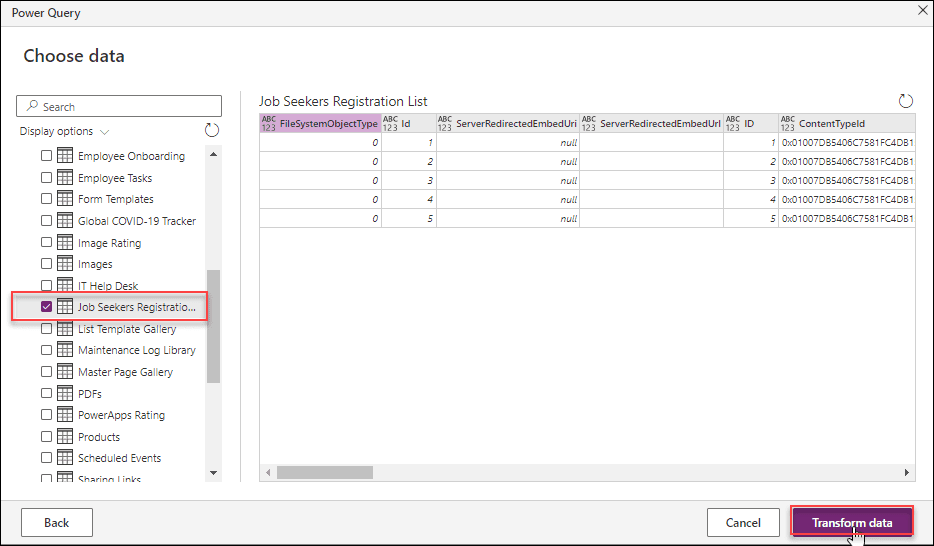Click the PDFs table icon
The height and width of the screenshot is (546, 934).
pyautogui.click(x=65, y=393)
